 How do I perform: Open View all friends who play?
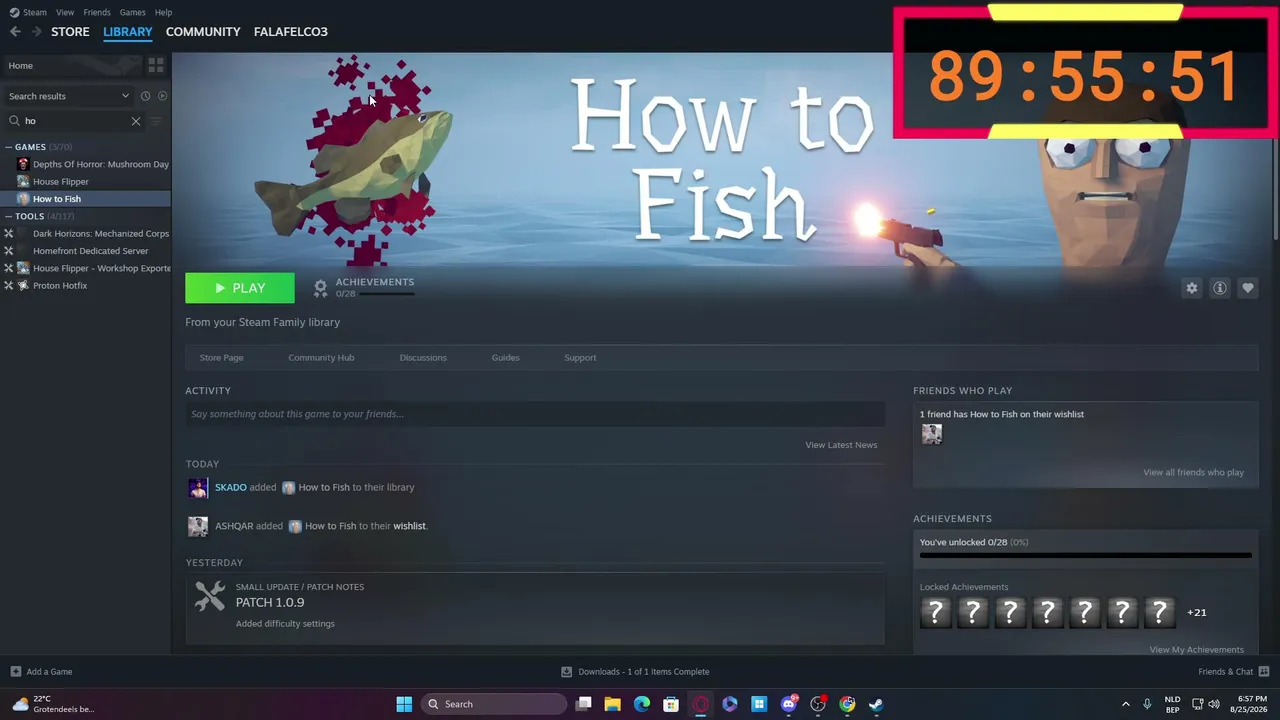click(x=1193, y=473)
